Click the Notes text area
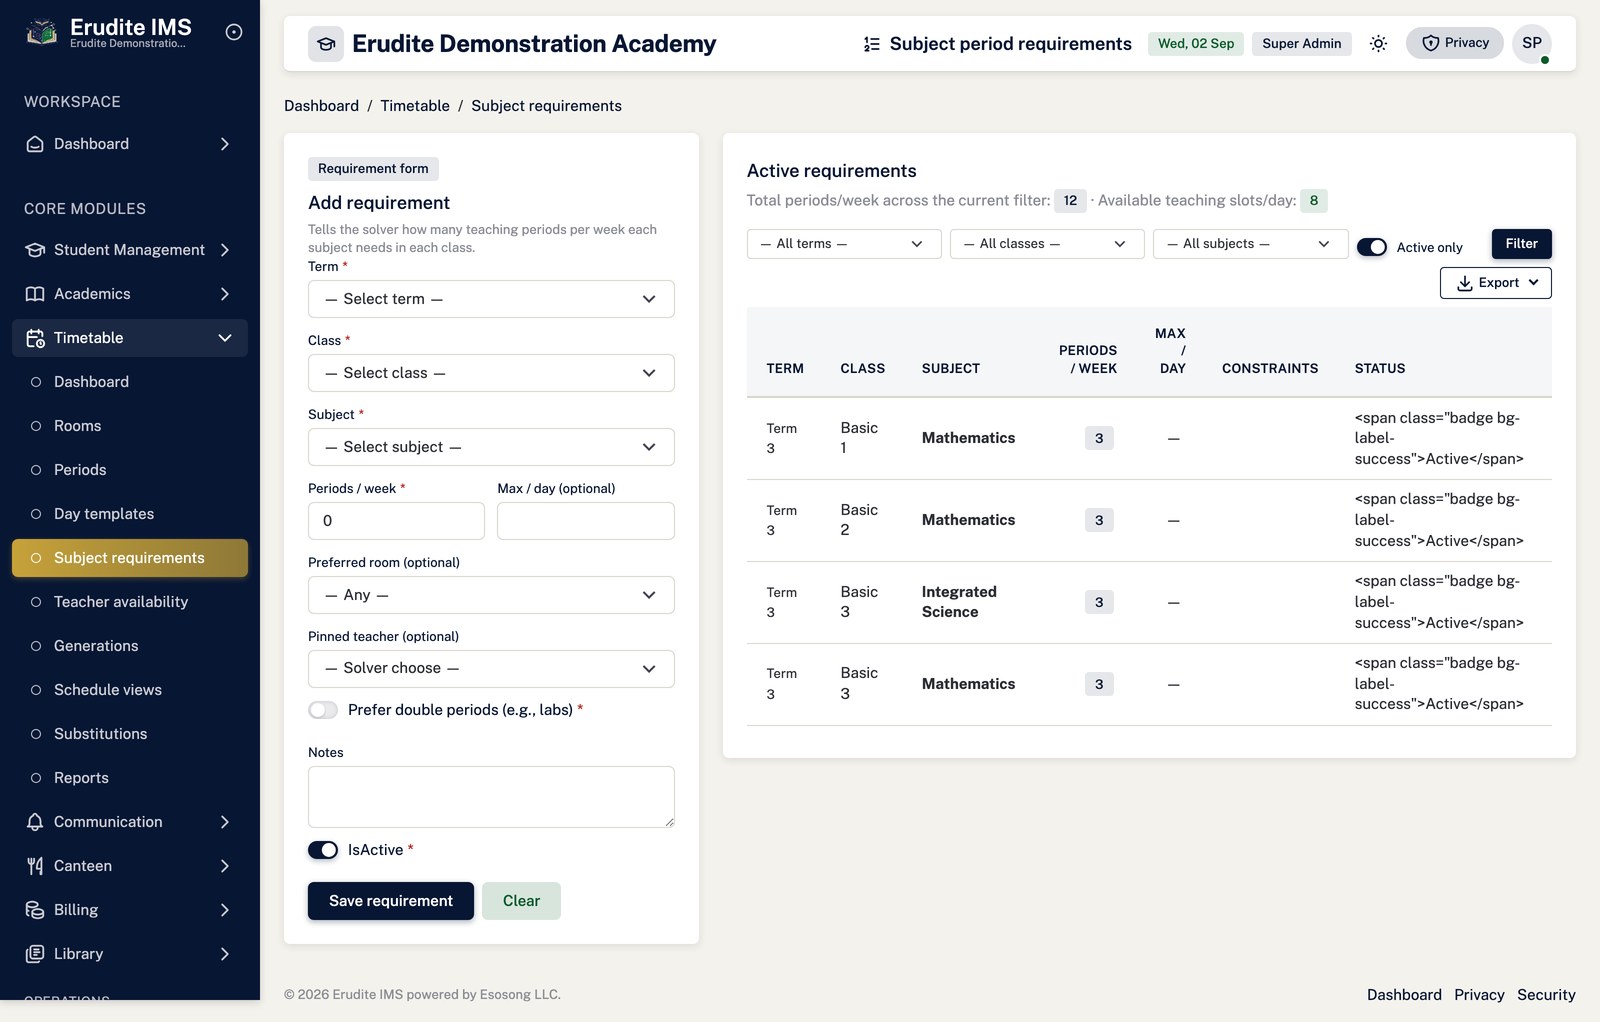This screenshot has width=1600, height=1022. click(491, 797)
